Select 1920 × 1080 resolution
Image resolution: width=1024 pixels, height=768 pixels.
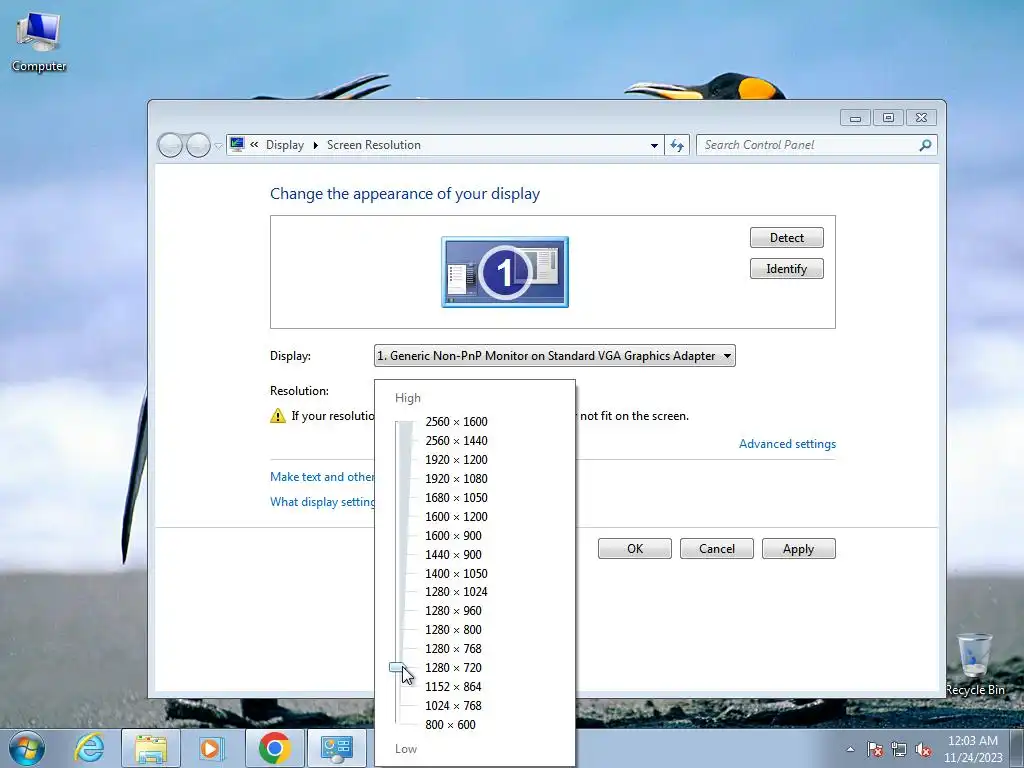[456, 479]
